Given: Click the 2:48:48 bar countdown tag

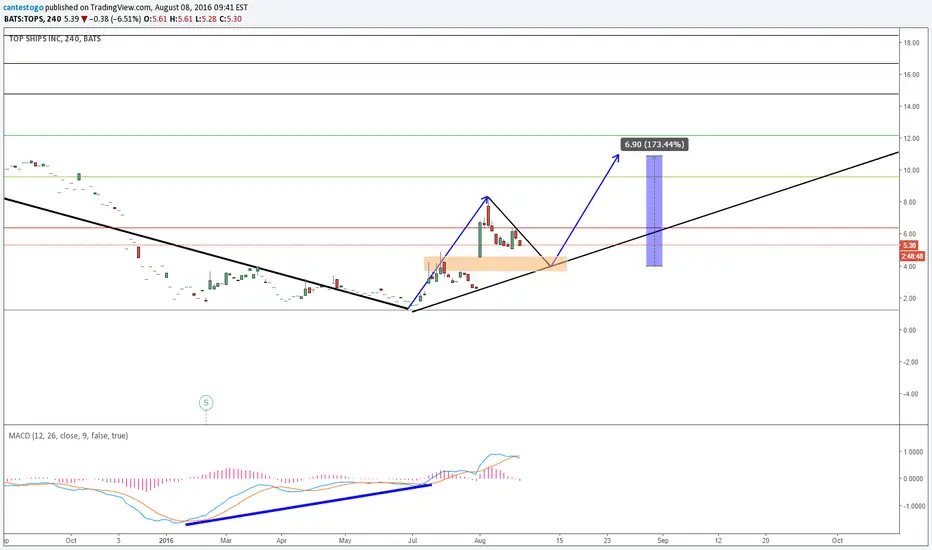Looking at the screenshot, I should pos(912,256).
